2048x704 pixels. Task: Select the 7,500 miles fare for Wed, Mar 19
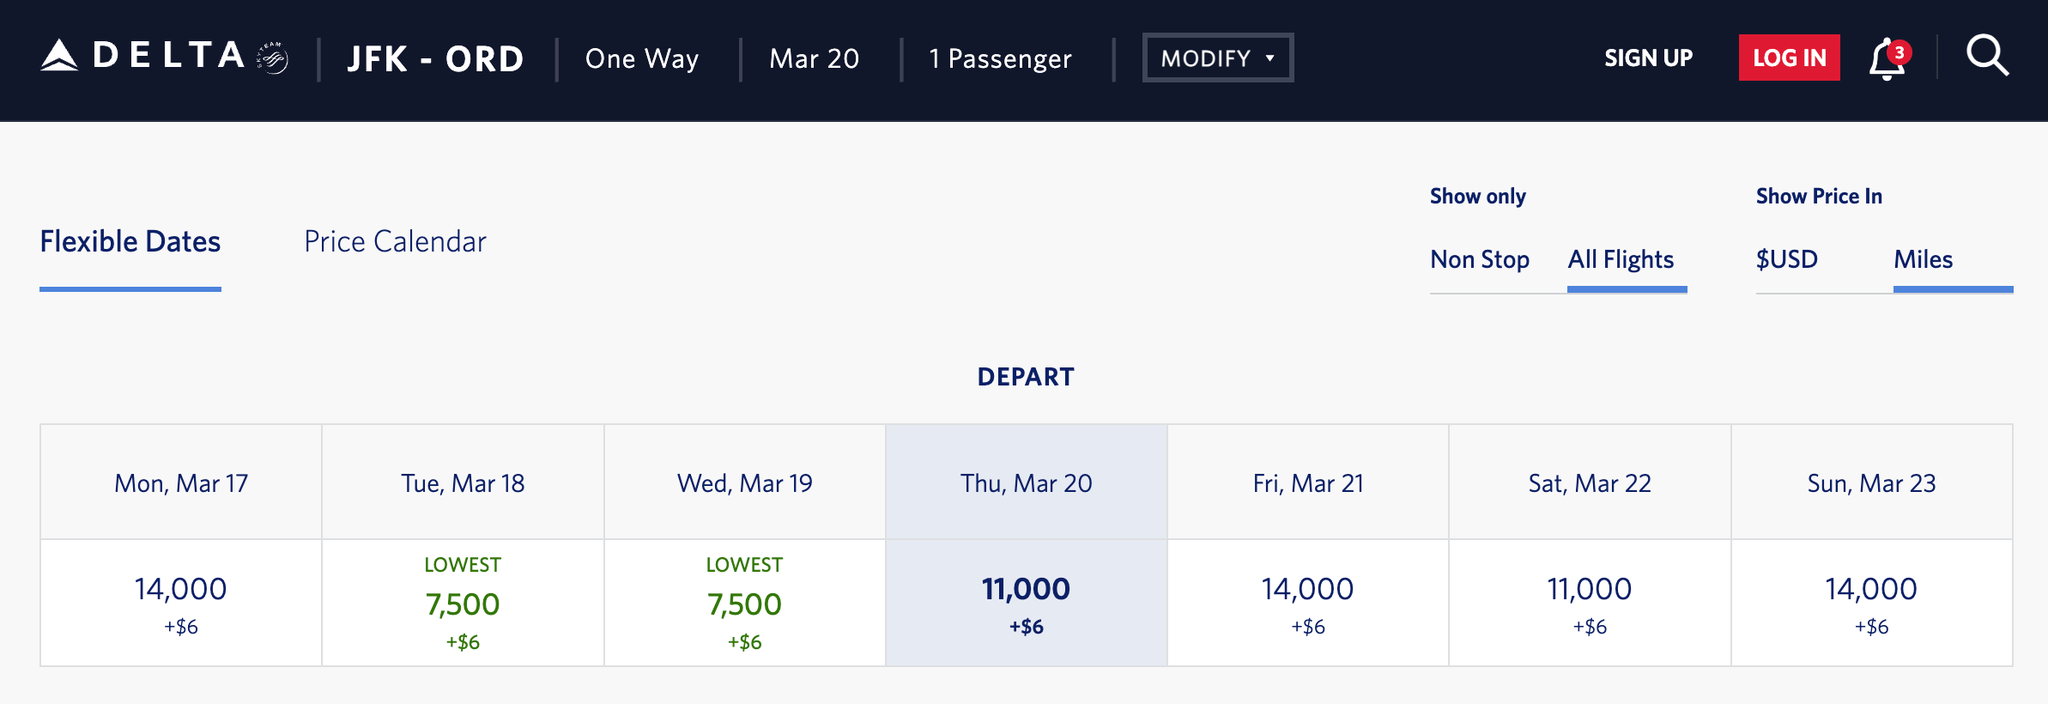744,603
